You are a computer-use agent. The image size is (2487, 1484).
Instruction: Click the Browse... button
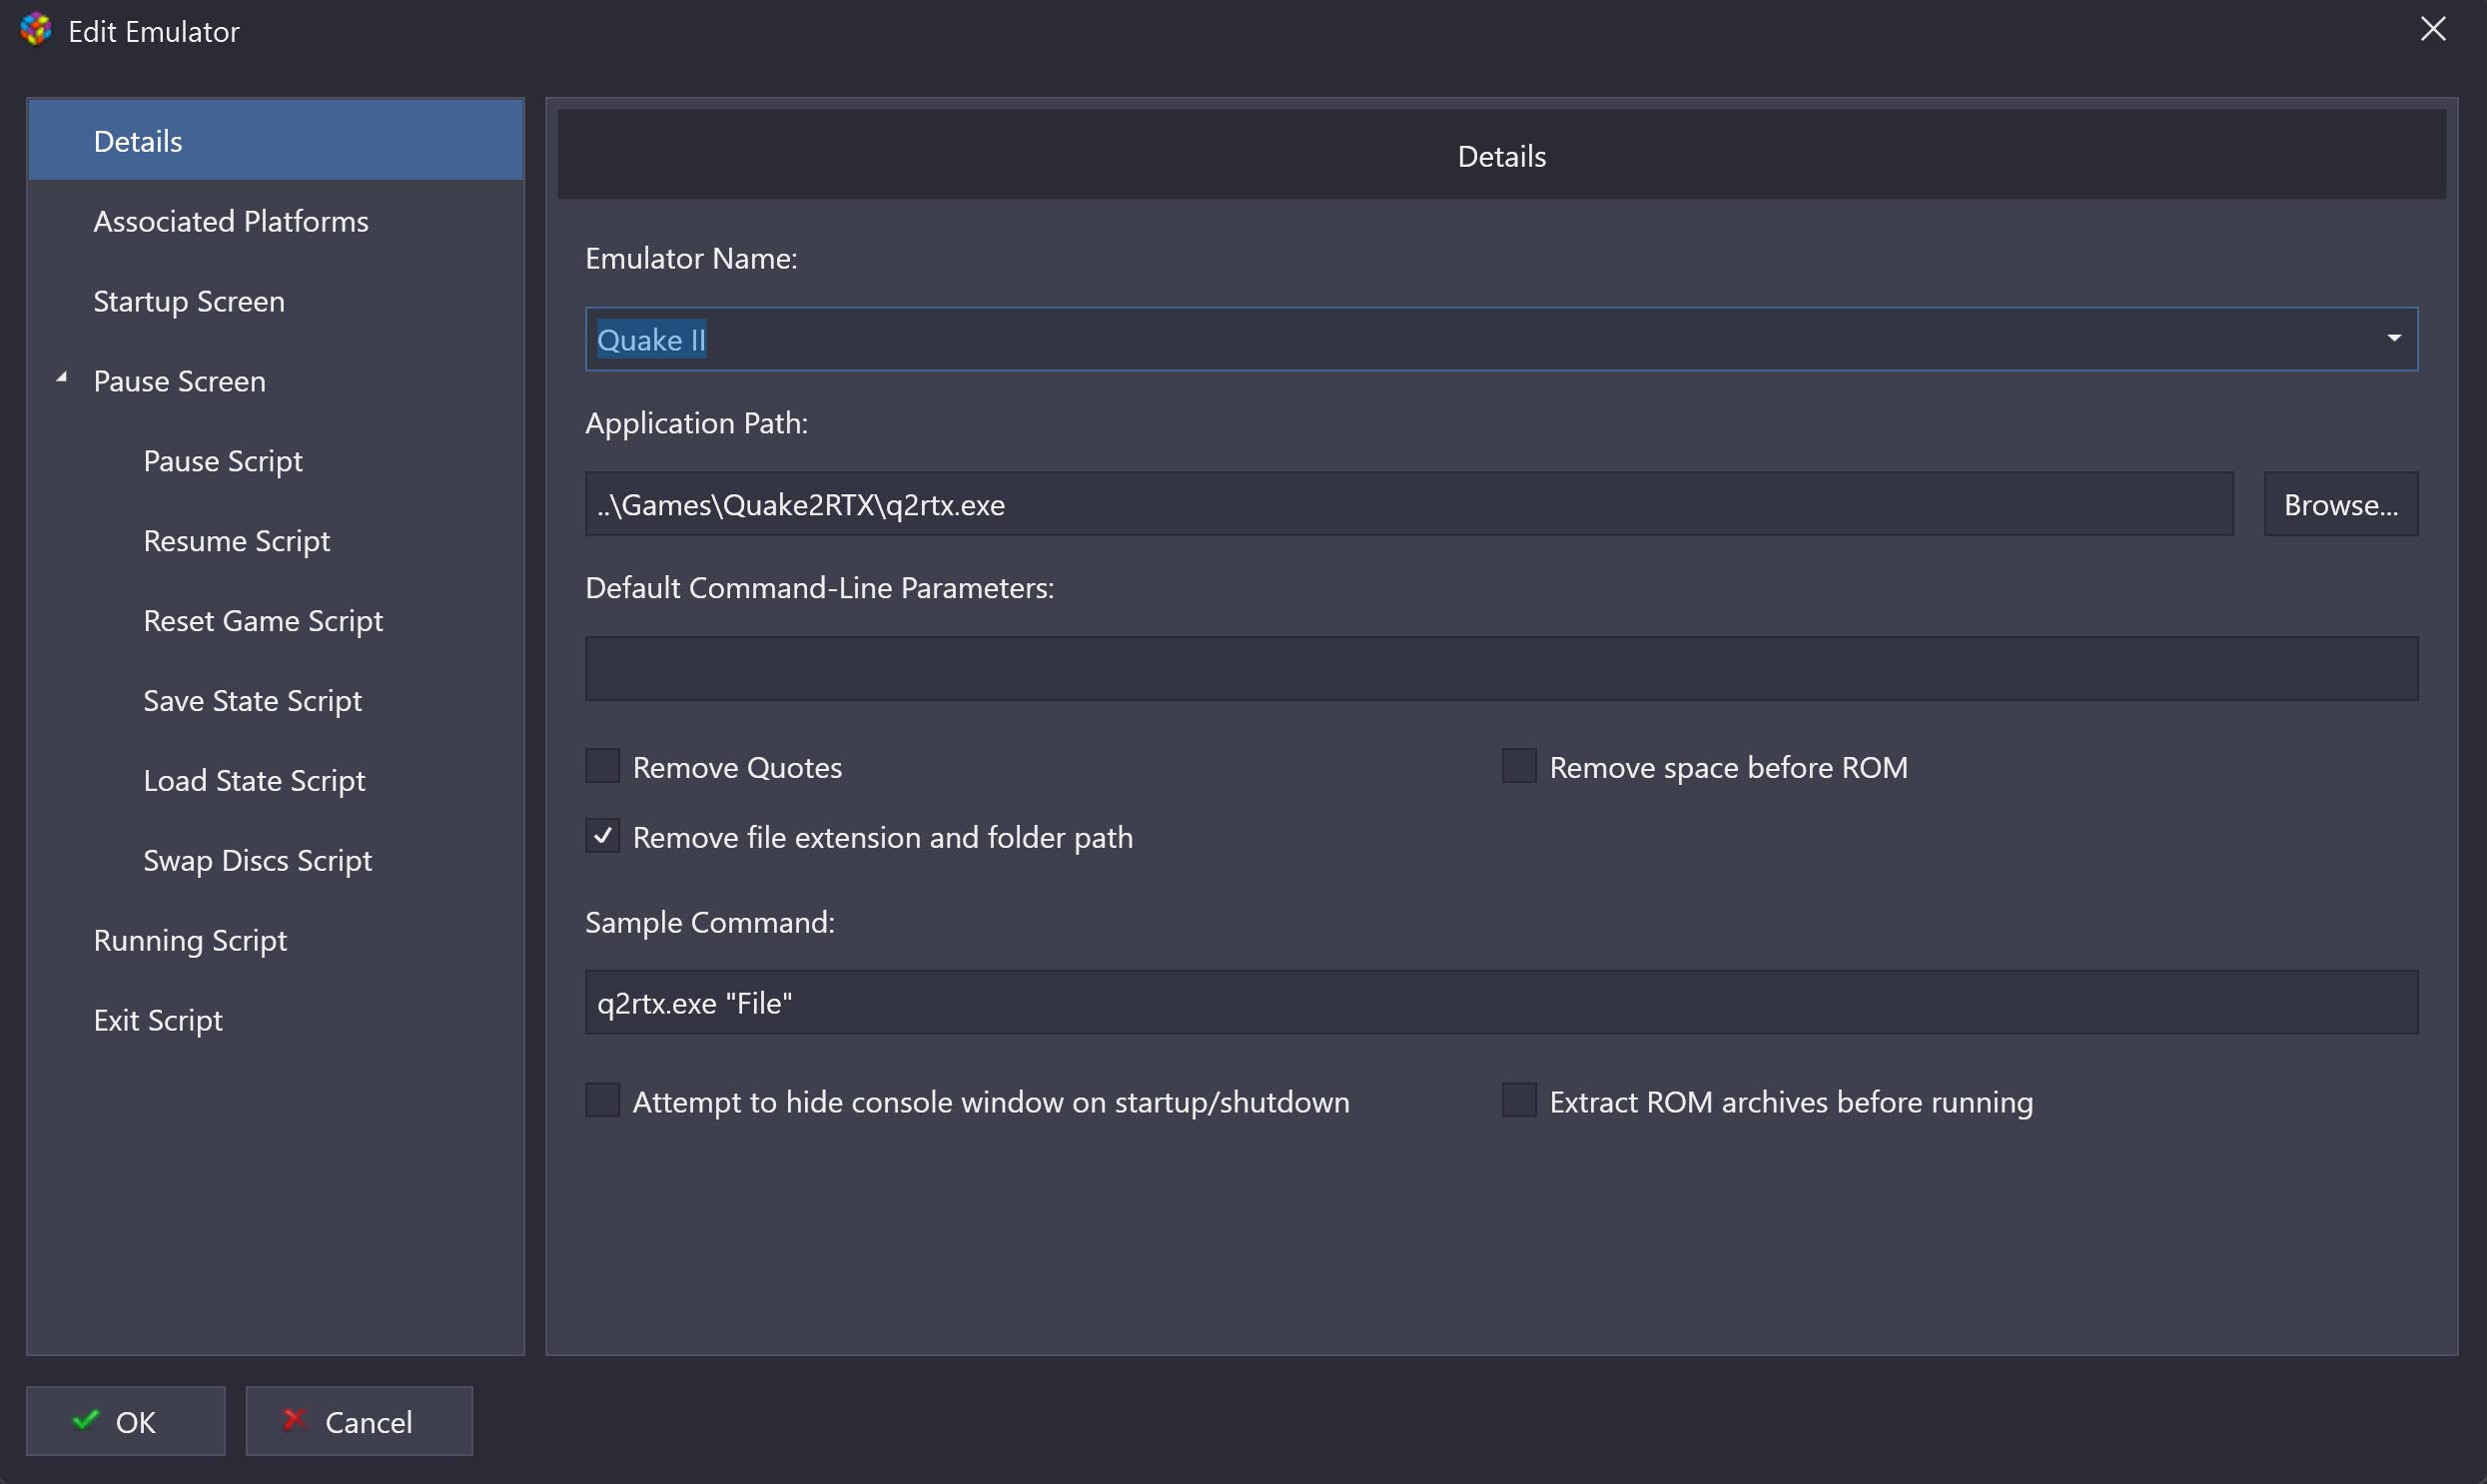click(x=2341, y=504)
